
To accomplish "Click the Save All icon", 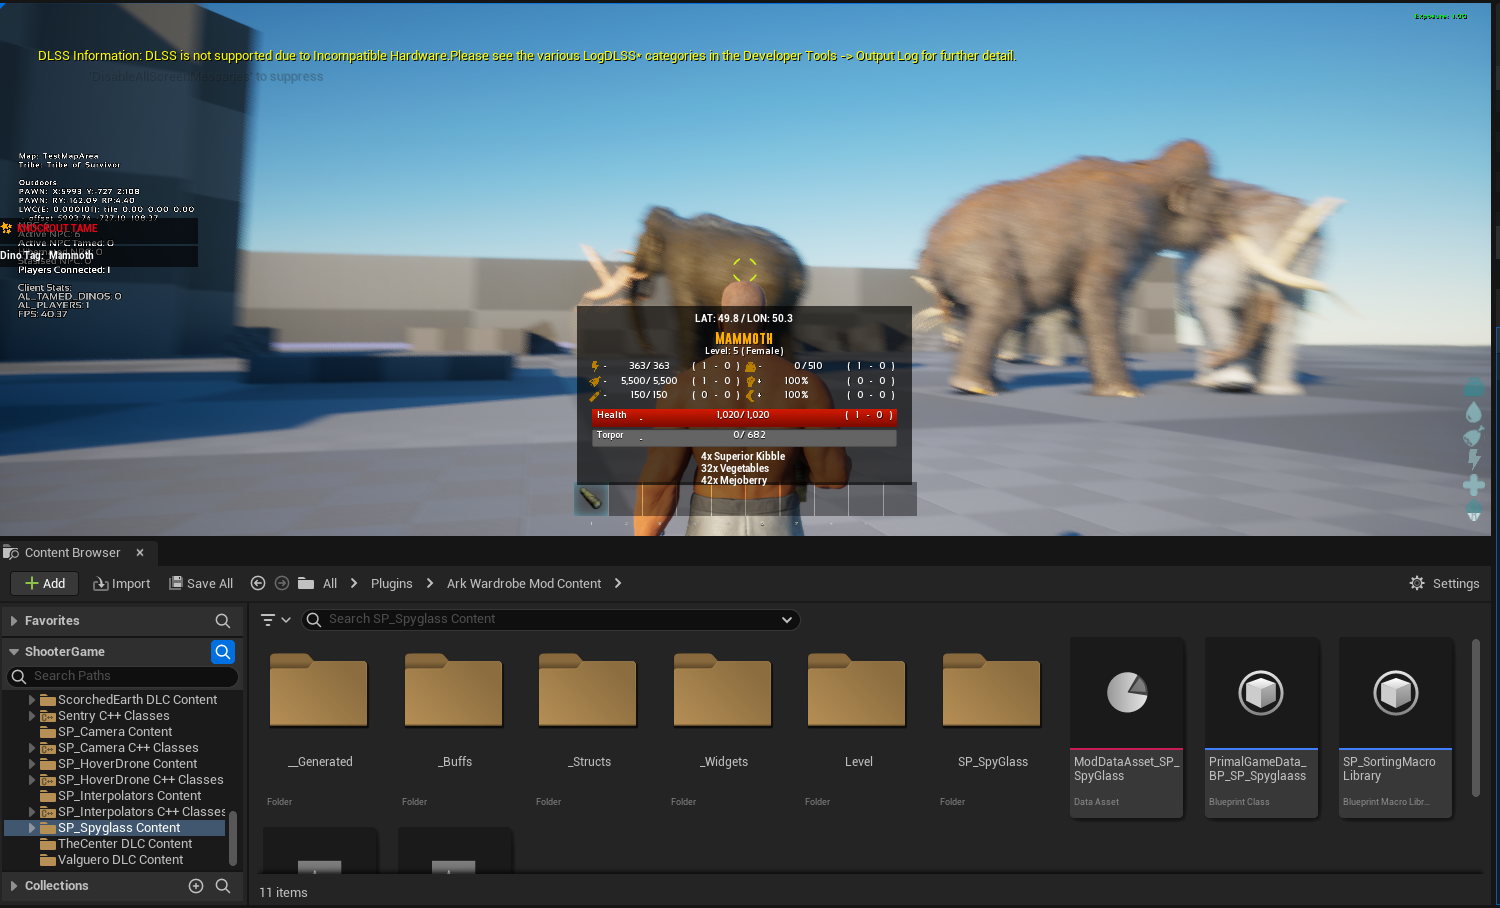I will tap(176, 583).
